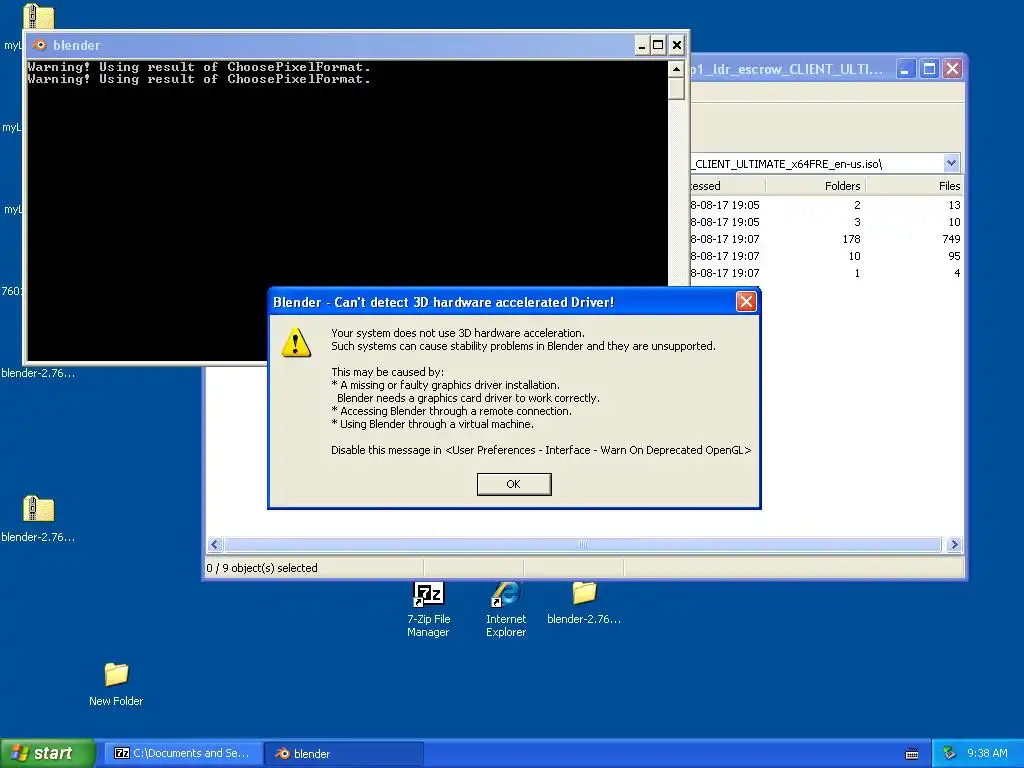Activate the blender taskbar button

pyautogui.click(x=344, y=753)
